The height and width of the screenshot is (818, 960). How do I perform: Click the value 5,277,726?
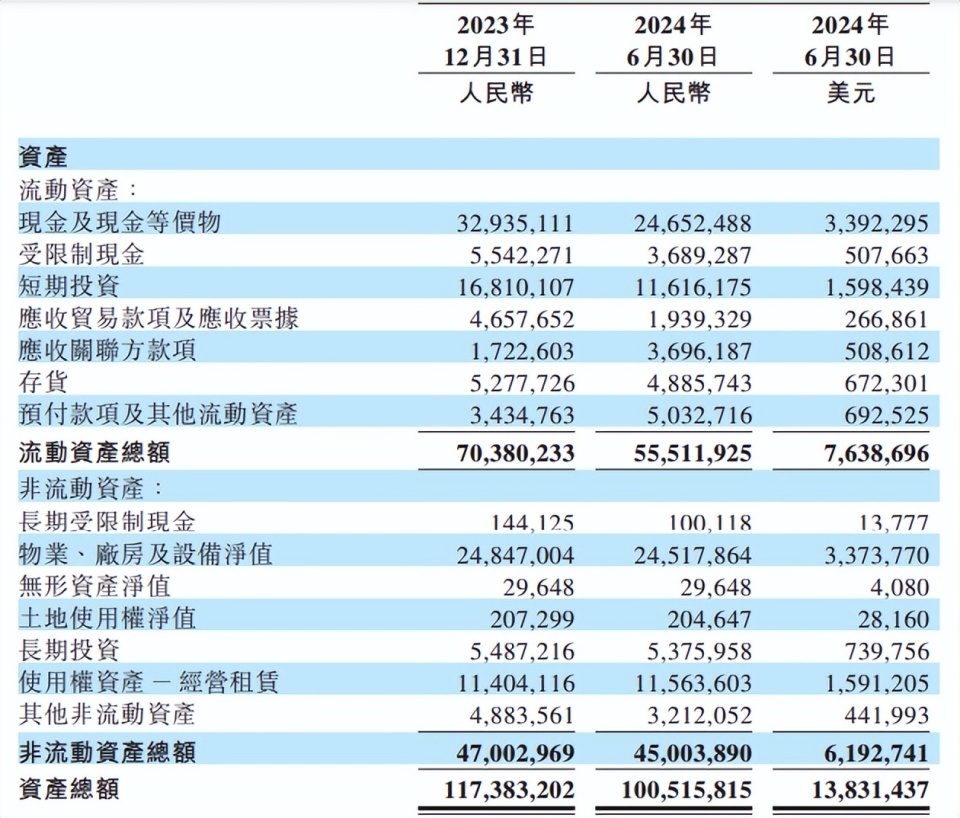pos(522,383)
